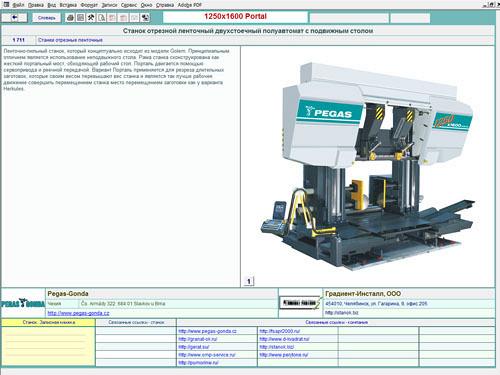The height and width of the screenshot is (375, 500).
Task: Click the grid table icon beside the printer
Action: (x=80, y=18)
